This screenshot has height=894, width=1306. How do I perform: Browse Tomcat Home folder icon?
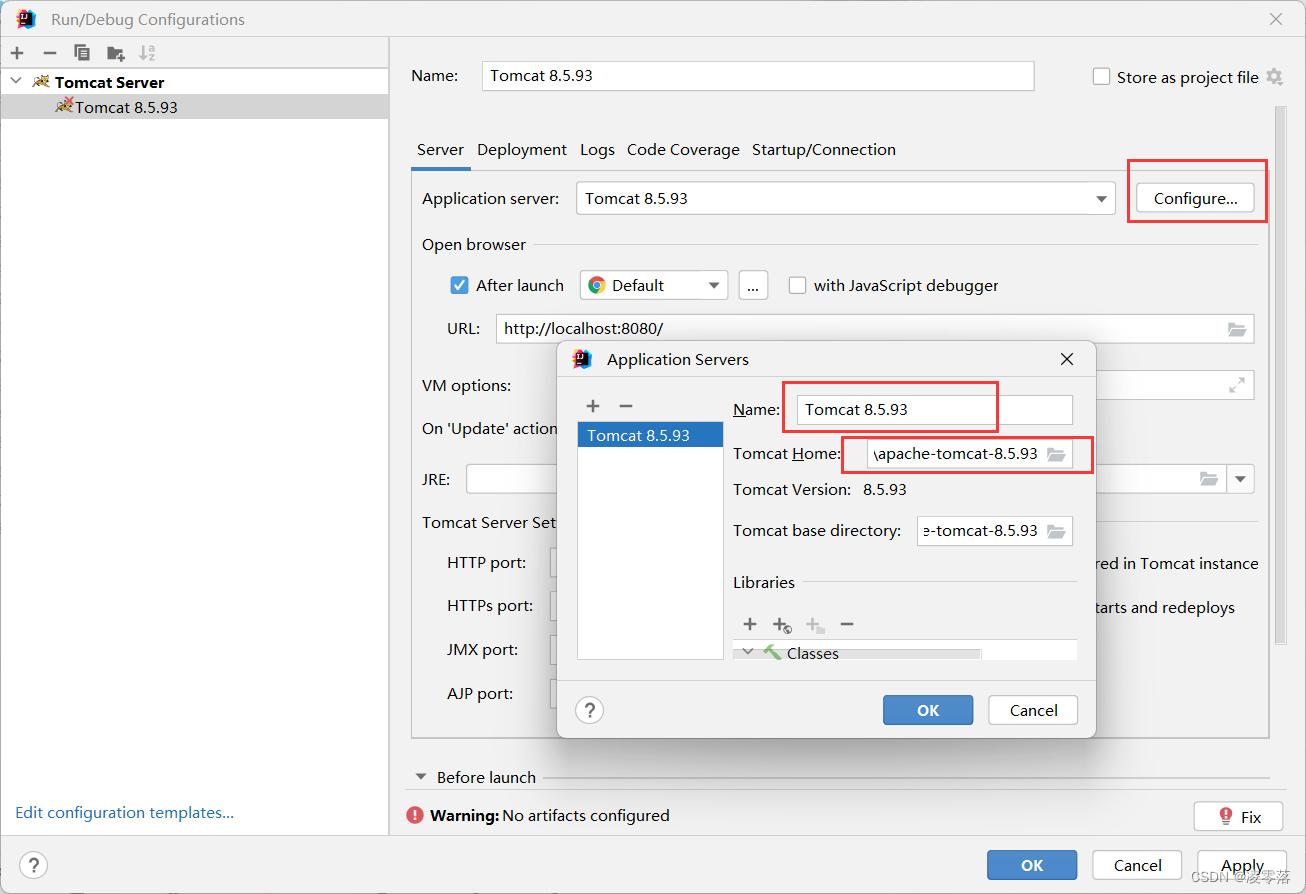click(1056, 454)
